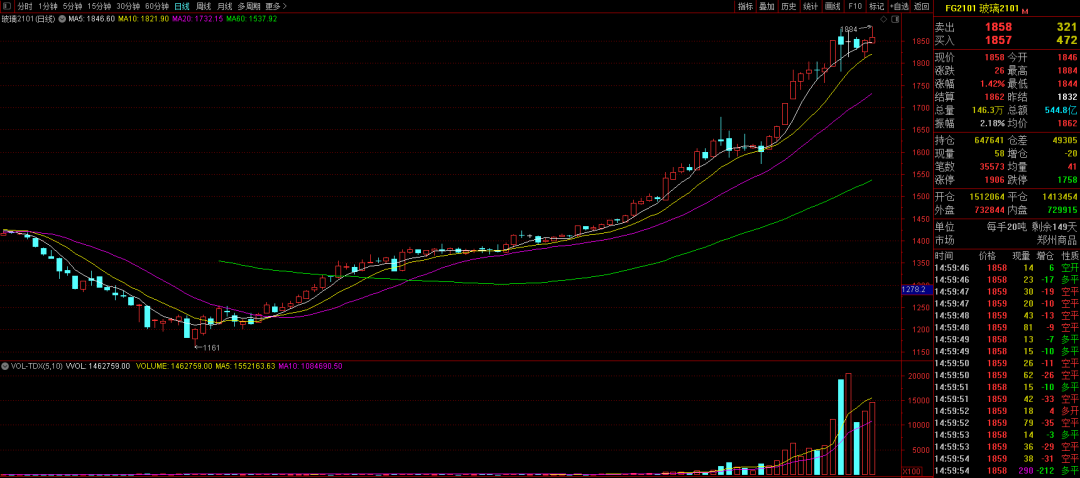Click the 叠加 overlay button
The width and height of the screenshot is (1080, 478).
tap(767, 6)
